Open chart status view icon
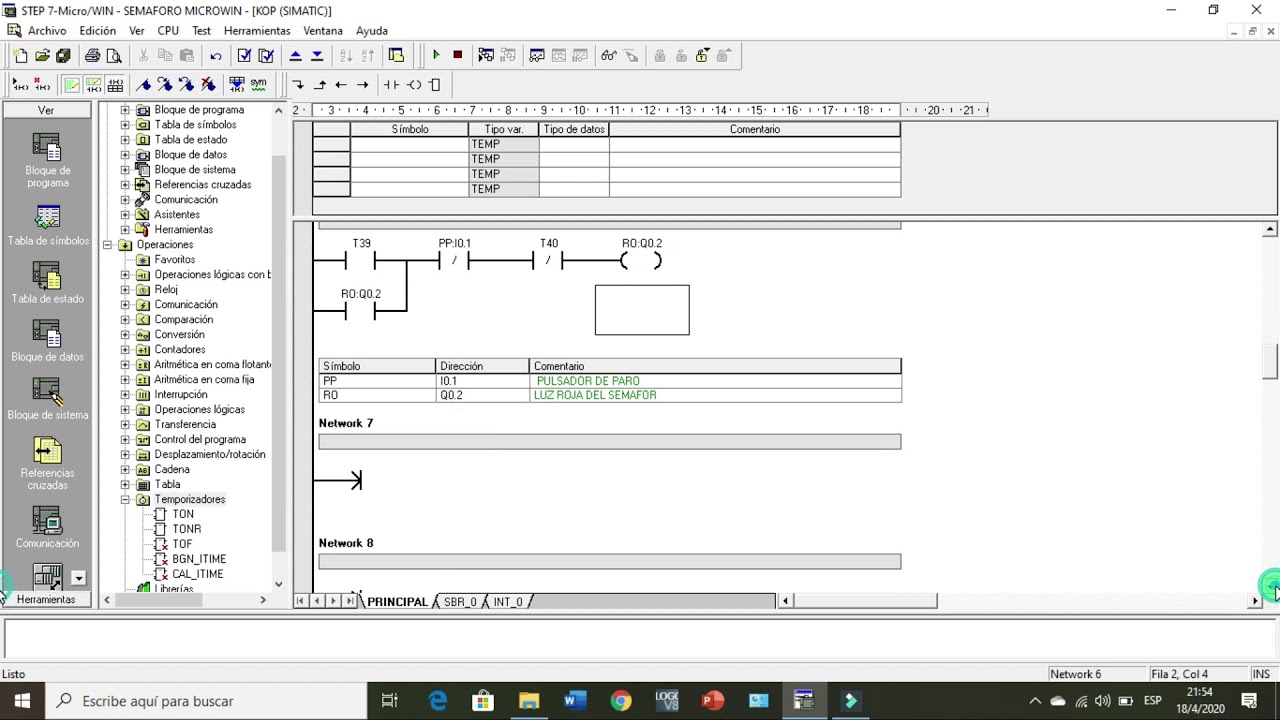The width and height of the screenshot is (1280, 720). [x=537, y=56]
